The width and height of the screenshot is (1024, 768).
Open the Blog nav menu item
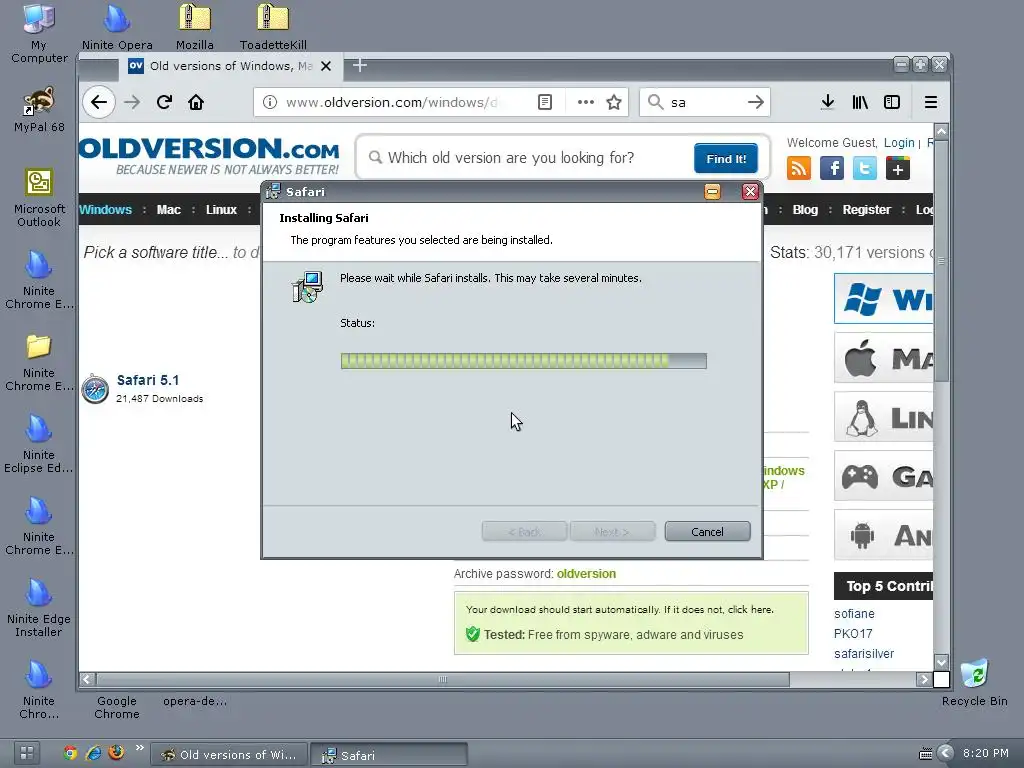[x=805, y=210]
